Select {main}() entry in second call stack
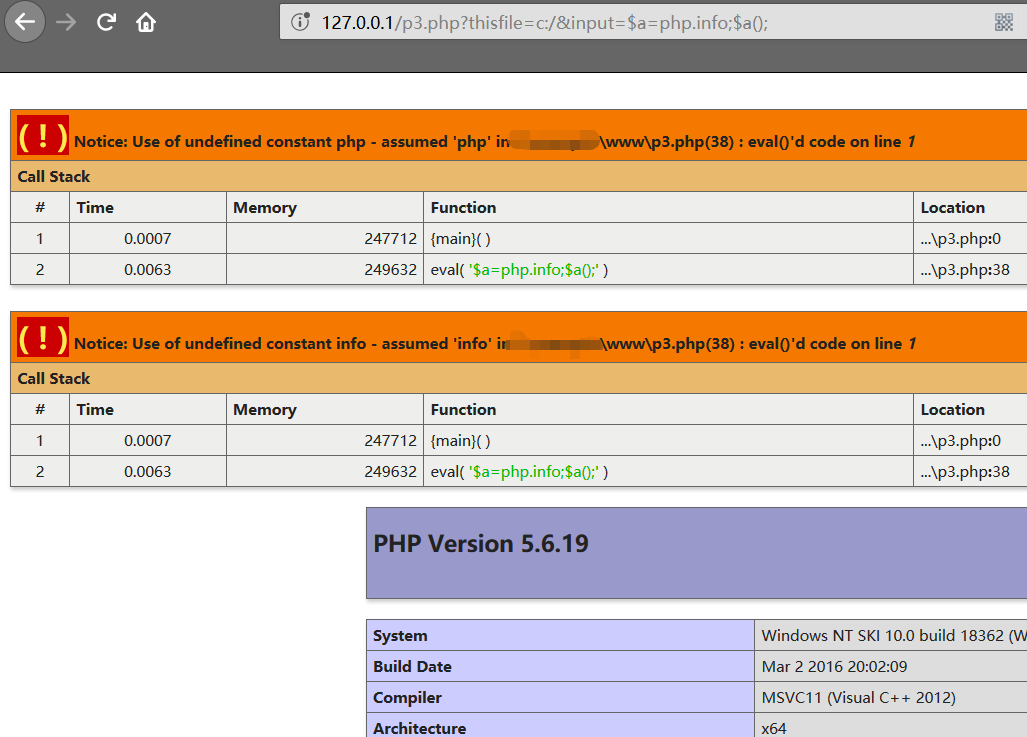 point(460,441)
